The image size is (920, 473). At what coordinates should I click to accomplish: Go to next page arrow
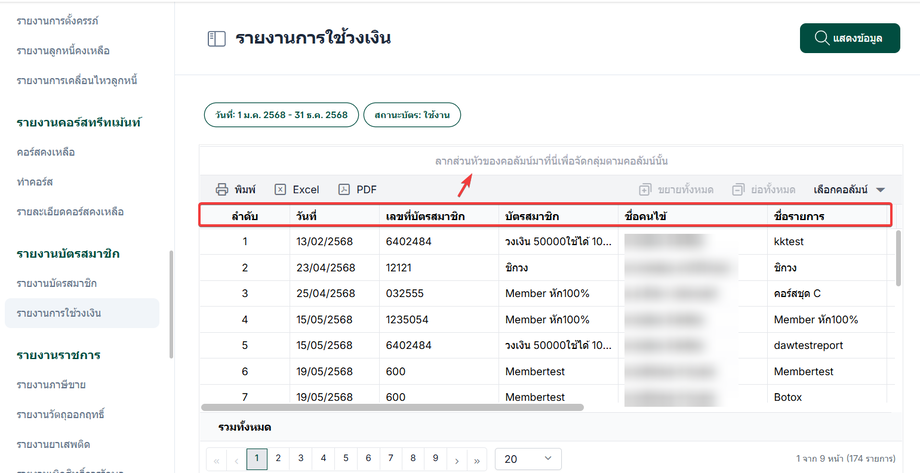click(457, 461)
